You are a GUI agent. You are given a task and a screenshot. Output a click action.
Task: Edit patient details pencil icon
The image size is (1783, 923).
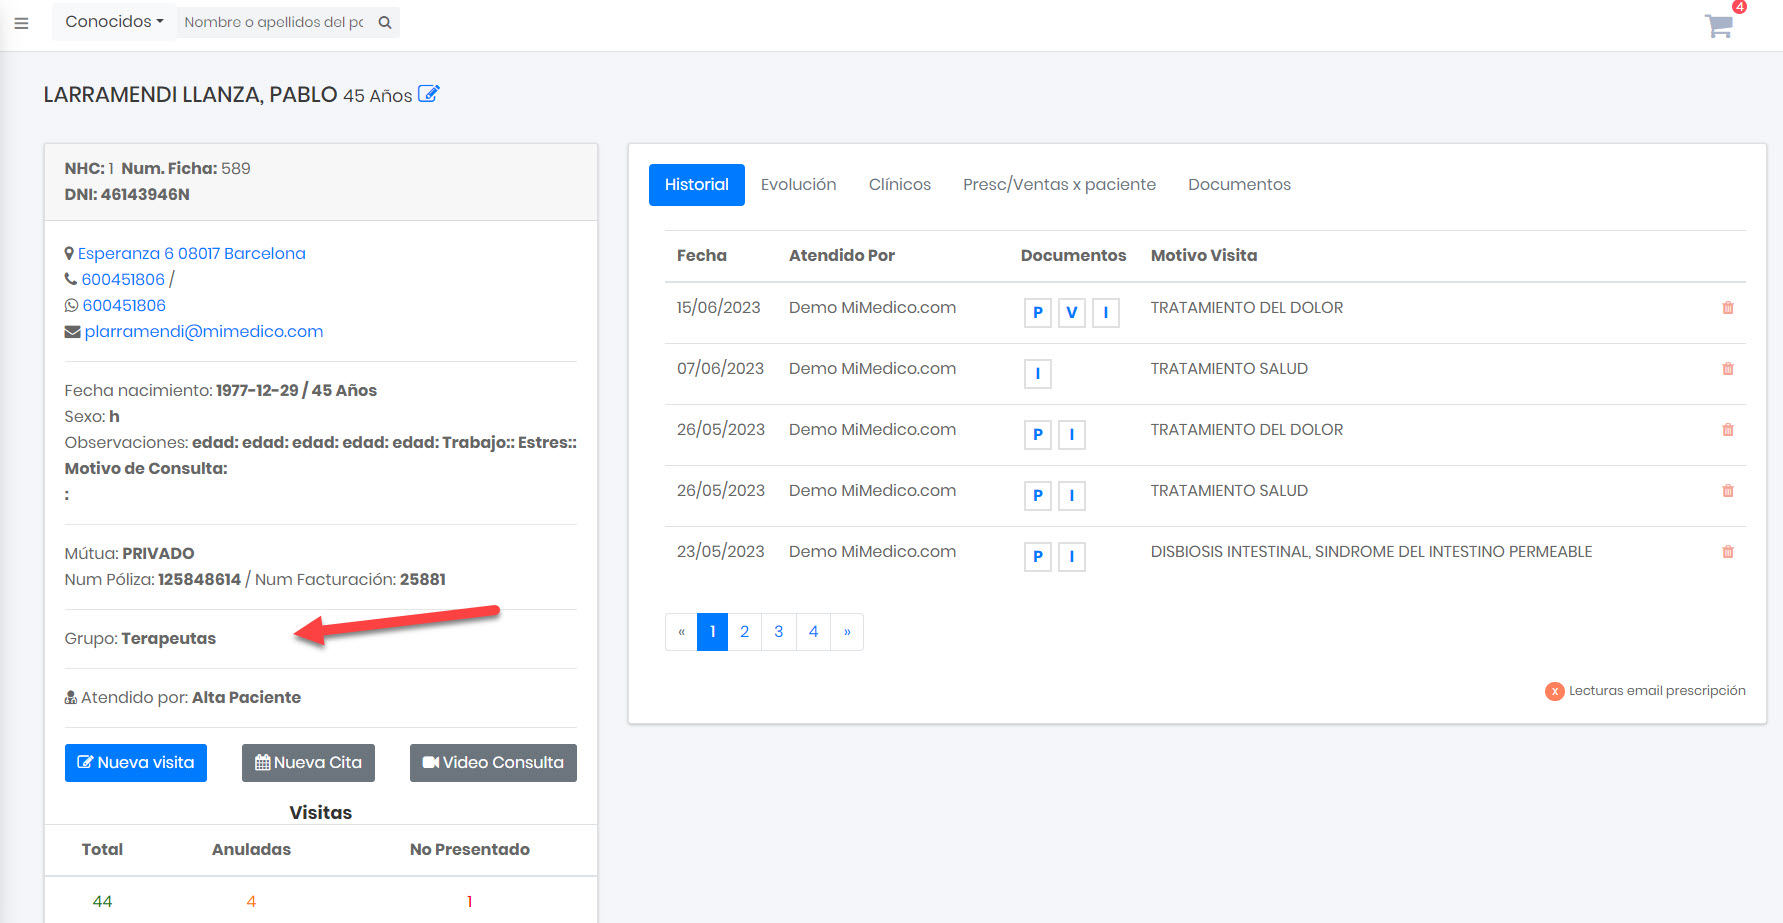pos(428,94)
